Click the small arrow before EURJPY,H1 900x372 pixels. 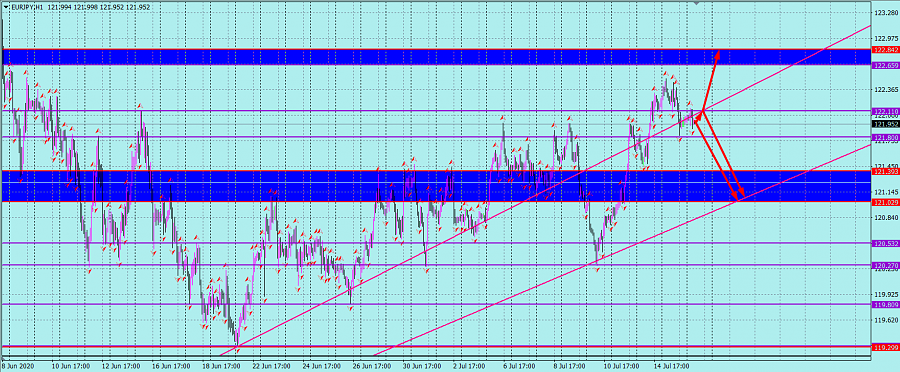pos(6,7)
